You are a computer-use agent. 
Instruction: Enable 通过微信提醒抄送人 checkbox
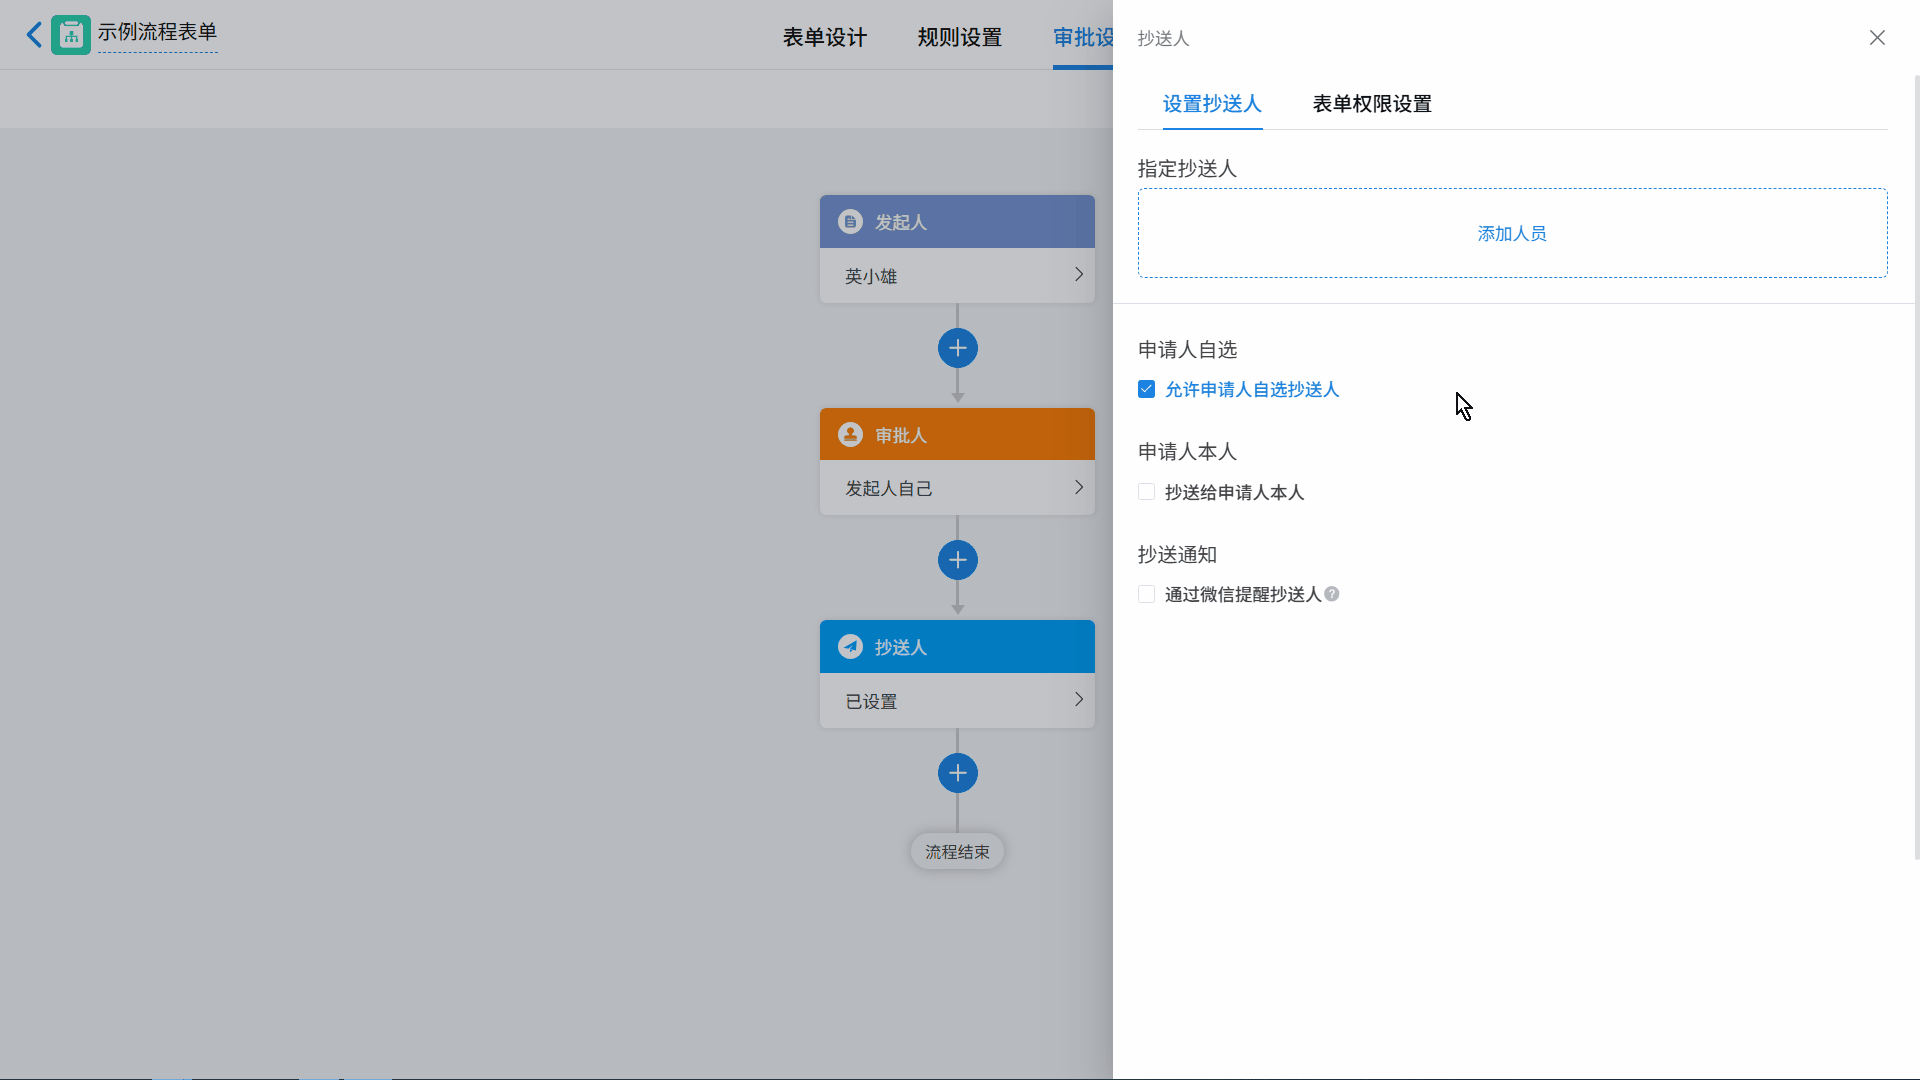(1147, 594)
